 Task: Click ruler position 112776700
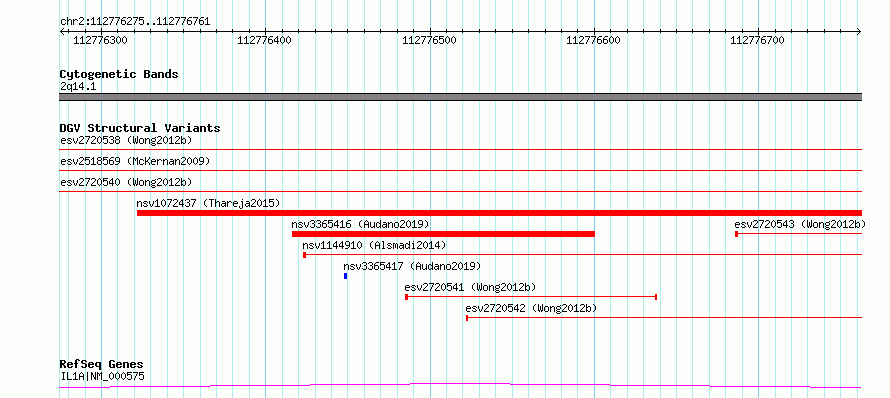click(x=757, y=40)
